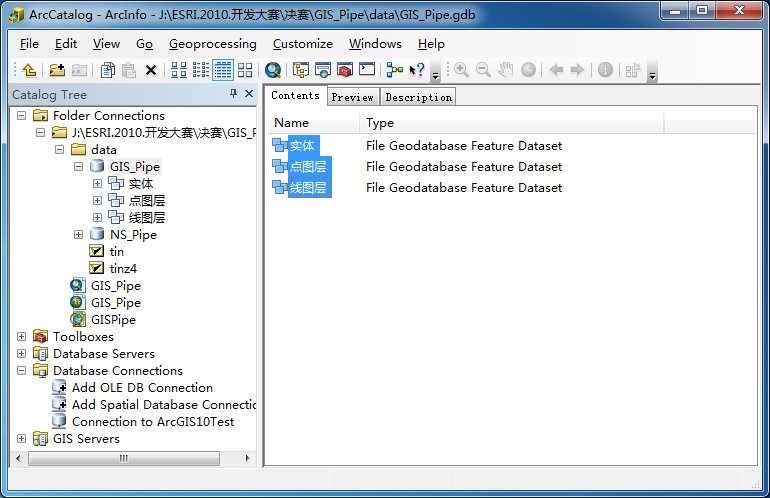Image resolution: width=770 pixels, height=498 pixels.
Task: Switch to the Description tab
Action: [x=418, y=97]
